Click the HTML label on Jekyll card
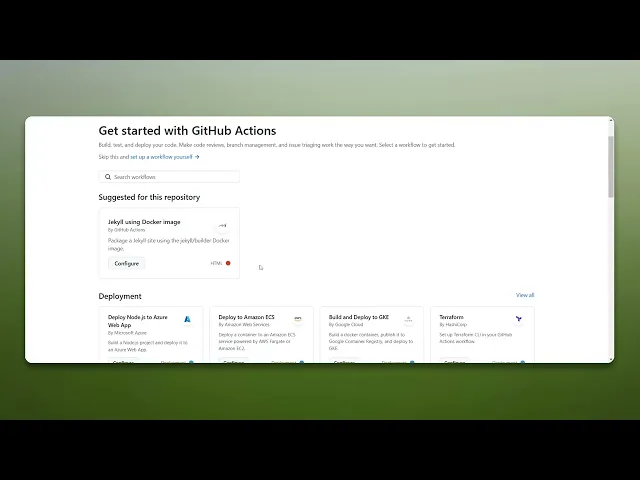The height and width of the screenshot is (480, 640). point(216,263)
